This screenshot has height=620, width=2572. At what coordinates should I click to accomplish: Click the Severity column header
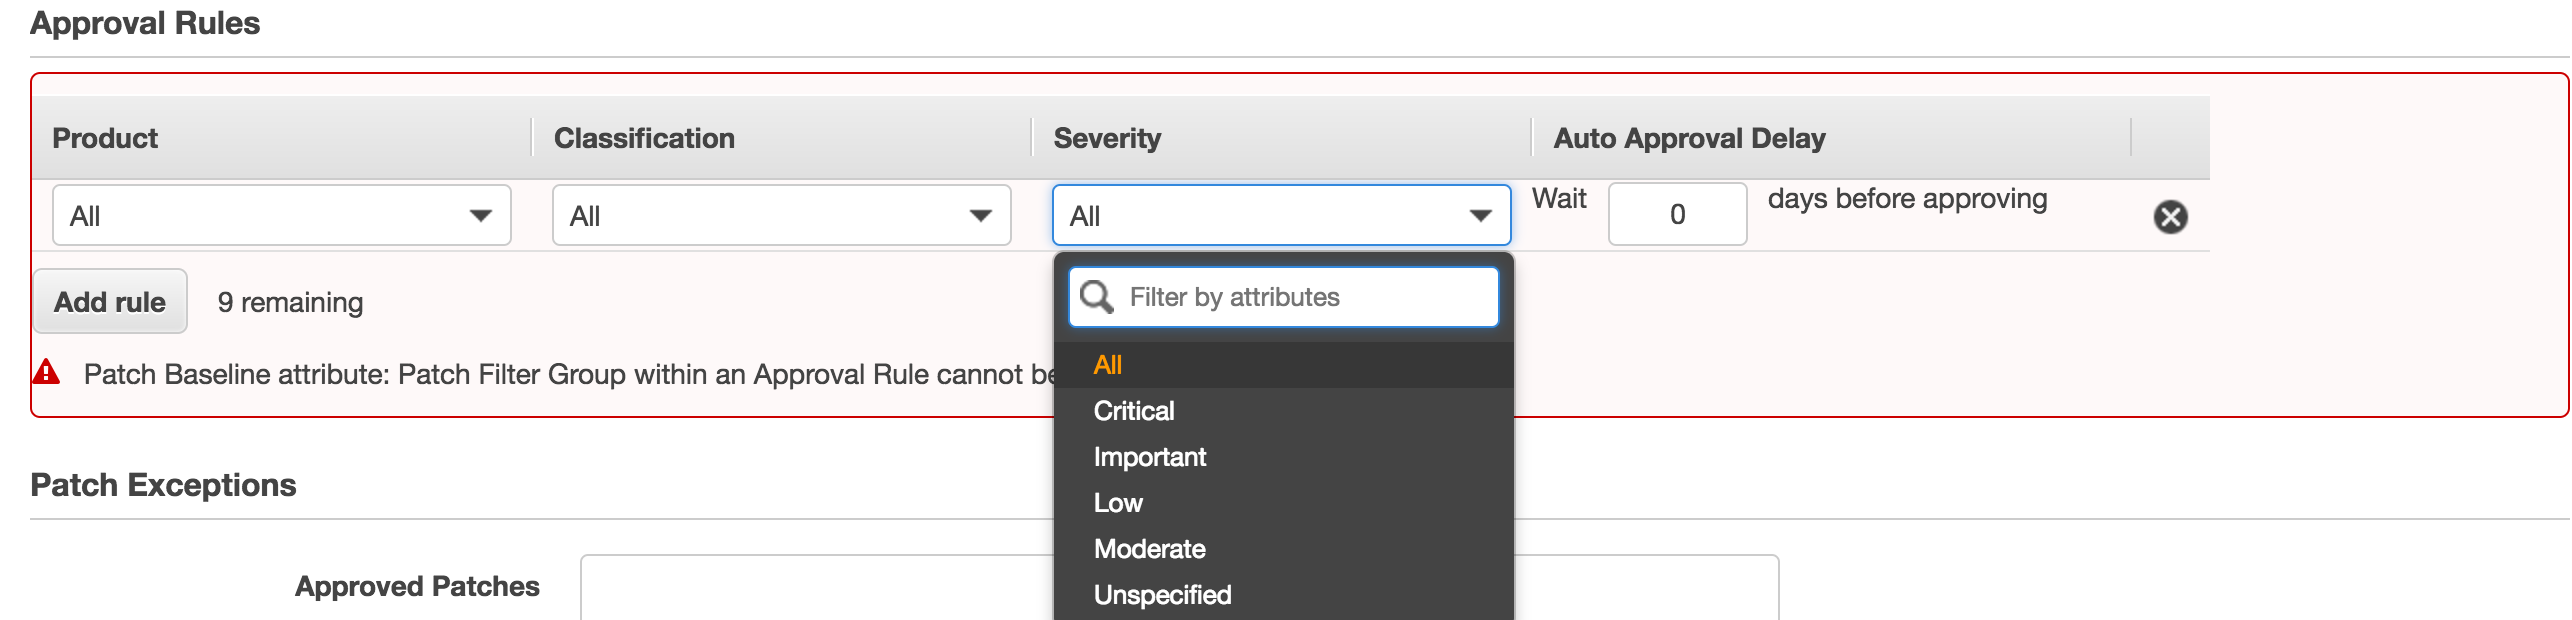[x=1107, y=138]
